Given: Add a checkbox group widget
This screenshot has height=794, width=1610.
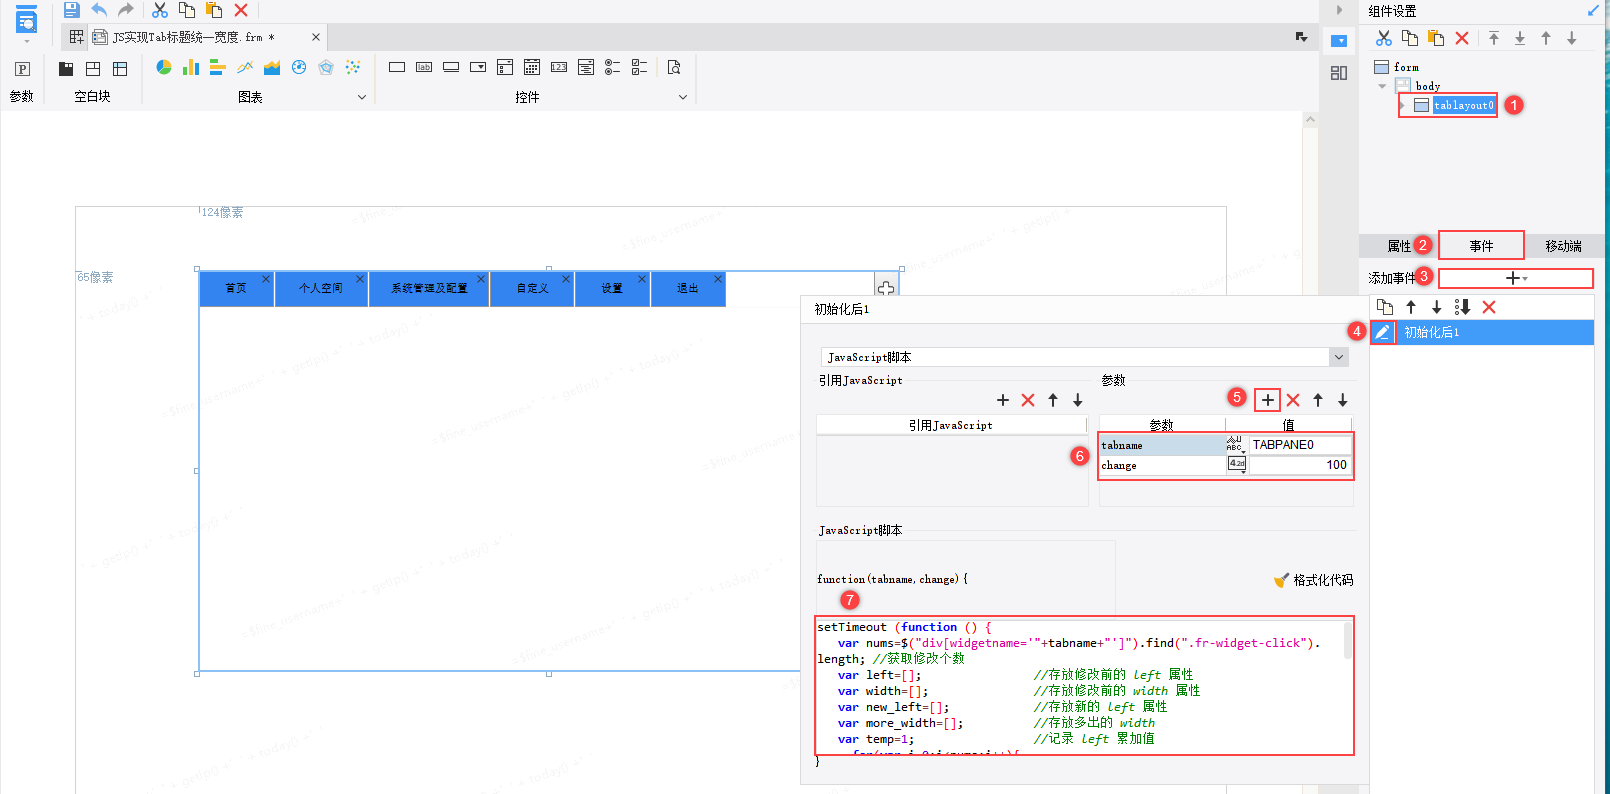Looking at the screenshot, I should click(640, 67).
